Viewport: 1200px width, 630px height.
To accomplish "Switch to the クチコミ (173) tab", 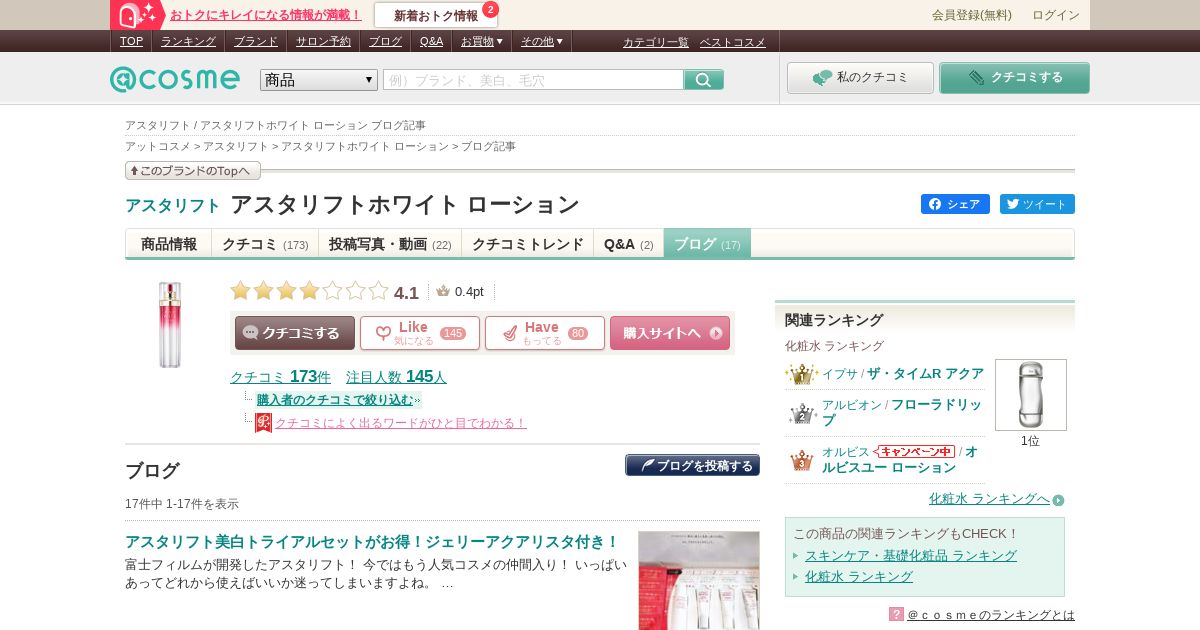I will 265,244.
